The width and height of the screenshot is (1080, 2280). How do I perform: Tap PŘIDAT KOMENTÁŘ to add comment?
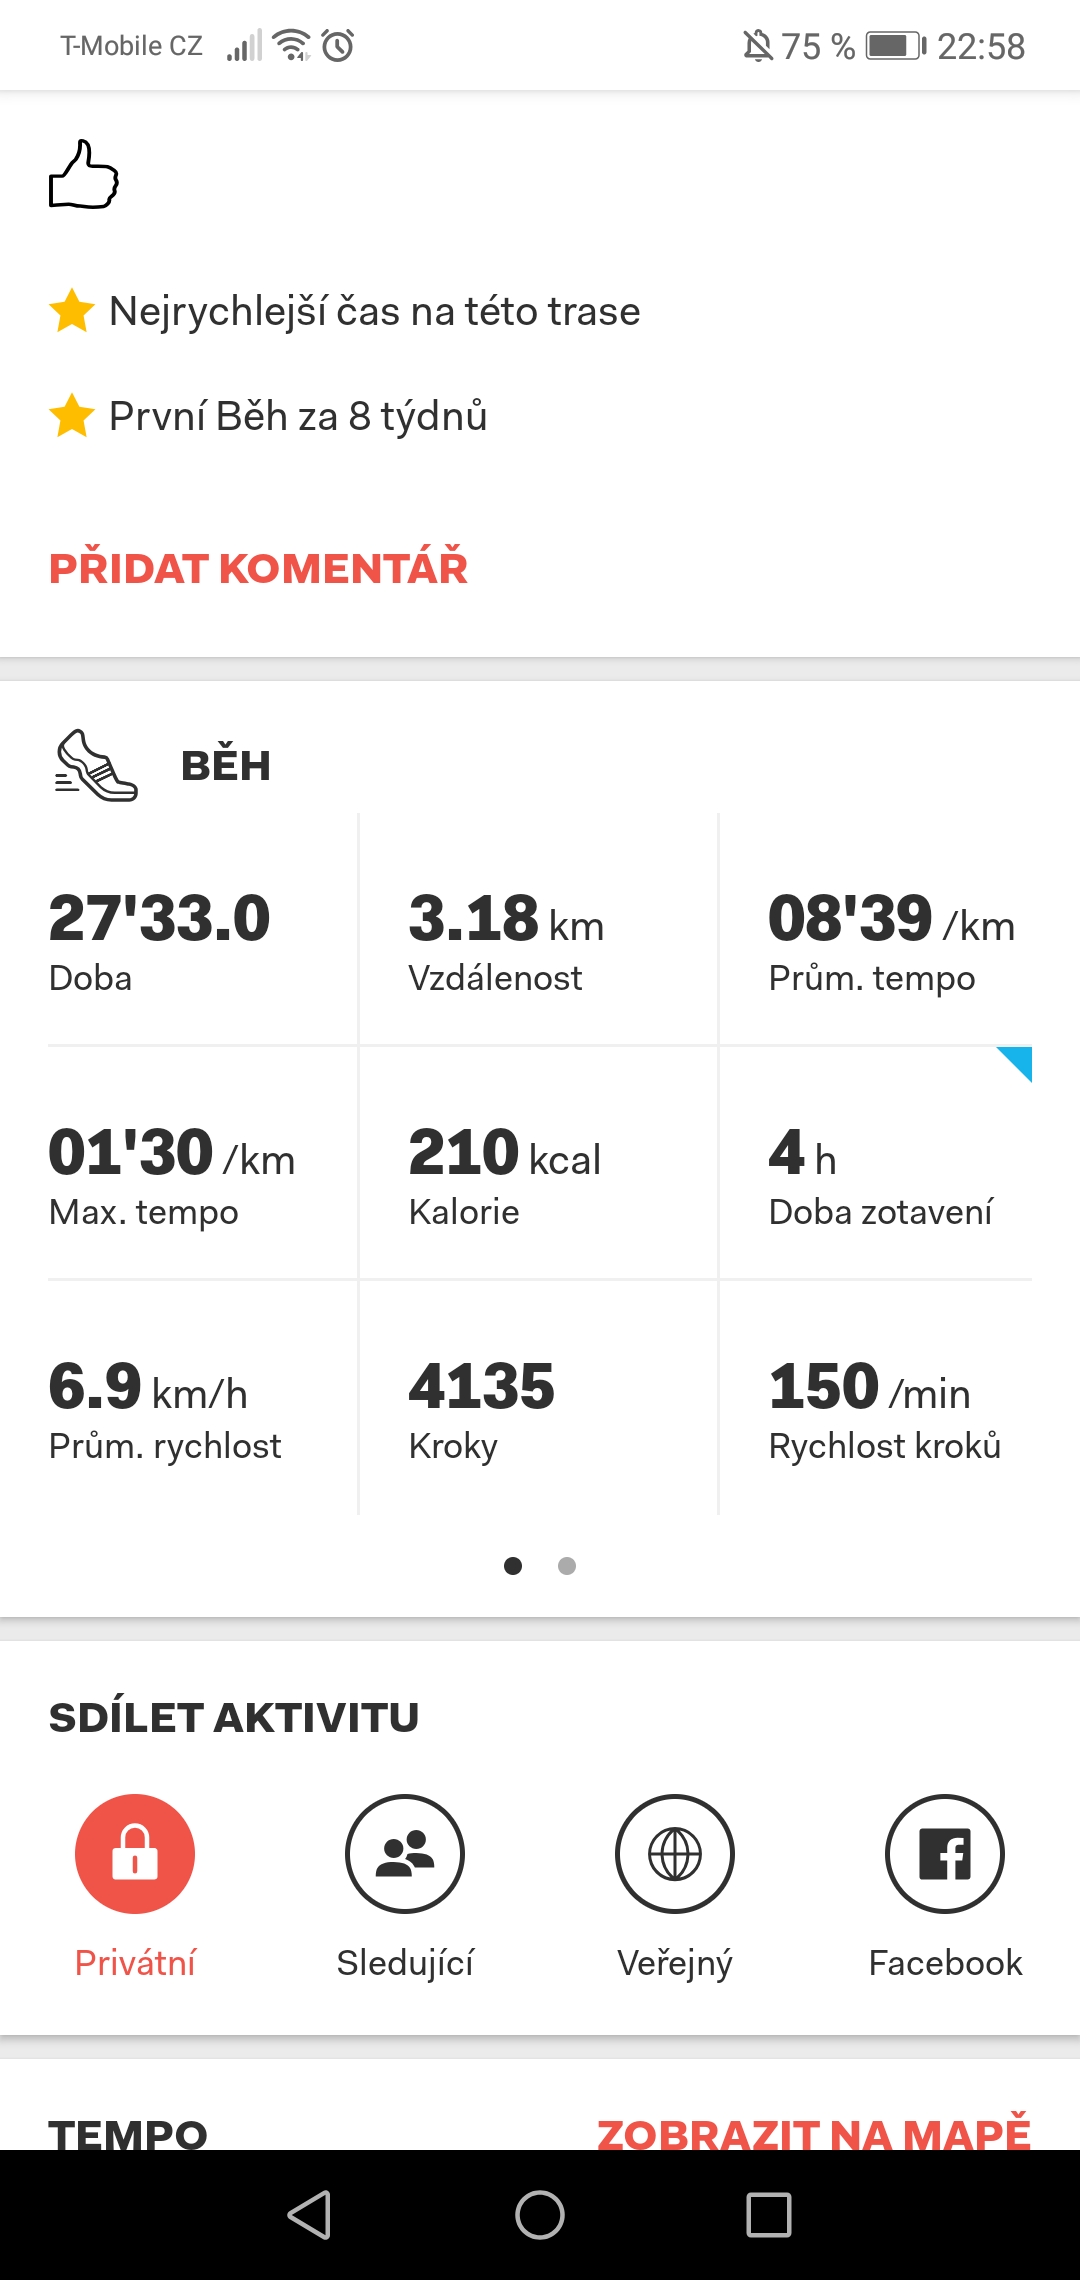click(x=258, y=568)
